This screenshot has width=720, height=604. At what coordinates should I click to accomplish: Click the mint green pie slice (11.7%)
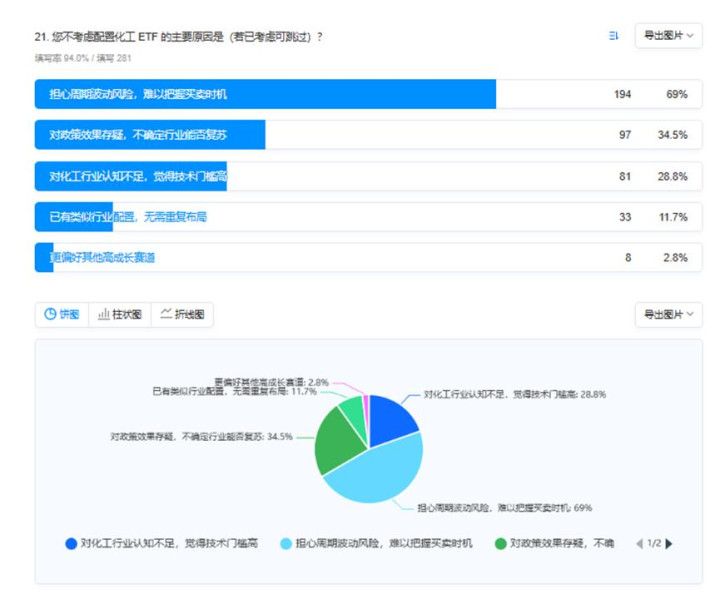tap(354, 412)
